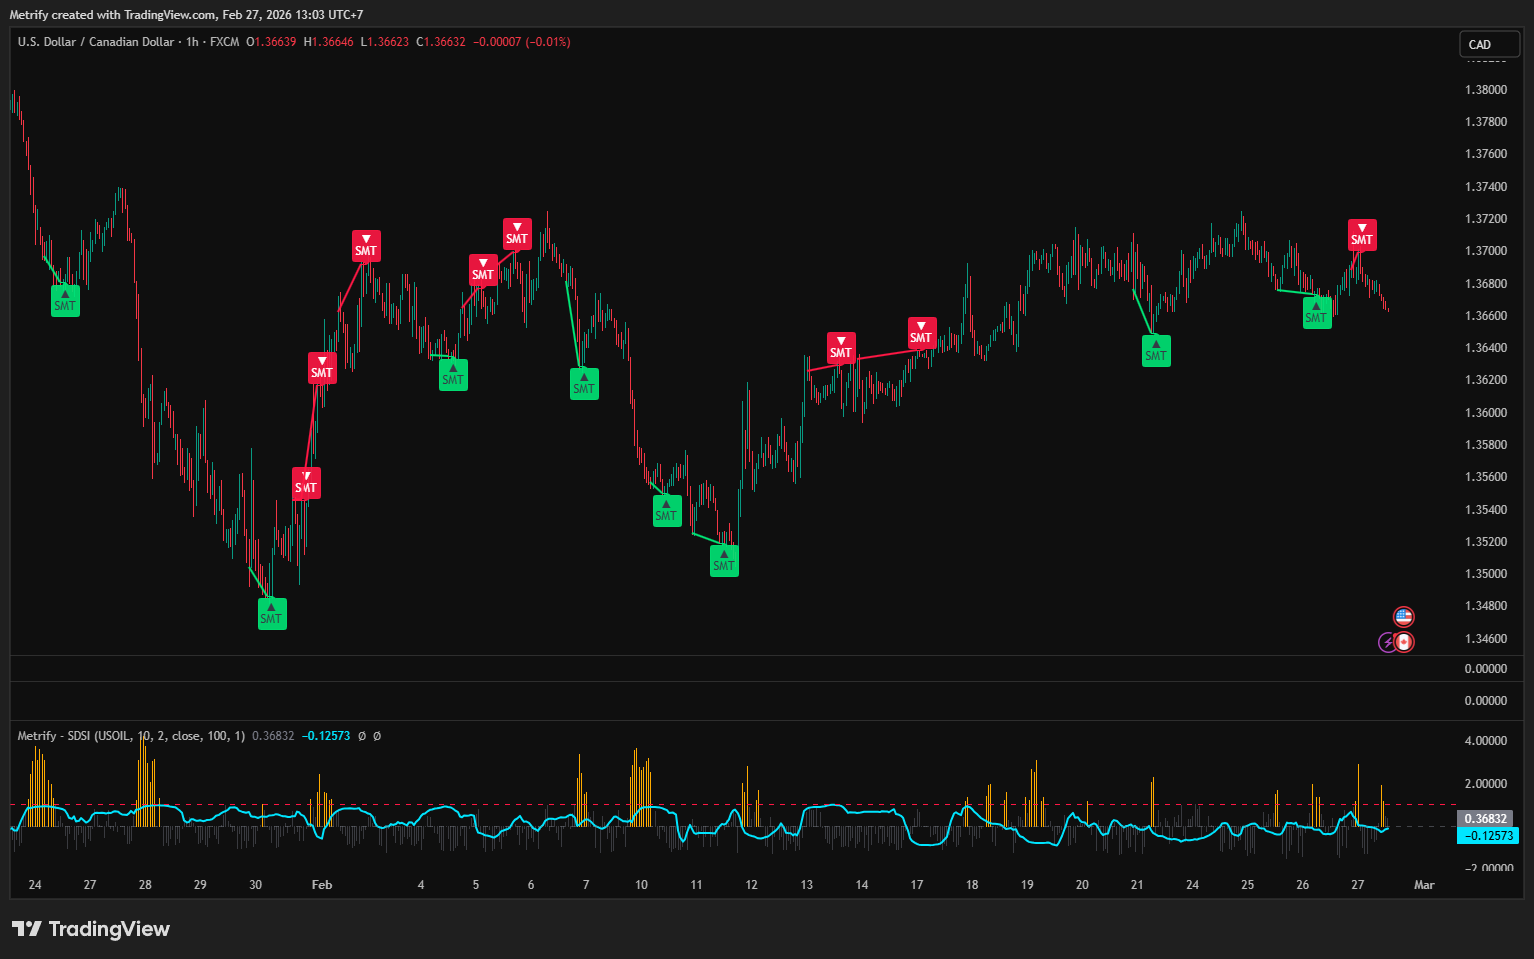Click the cyan -0.12573 value label

[1488, 835]
